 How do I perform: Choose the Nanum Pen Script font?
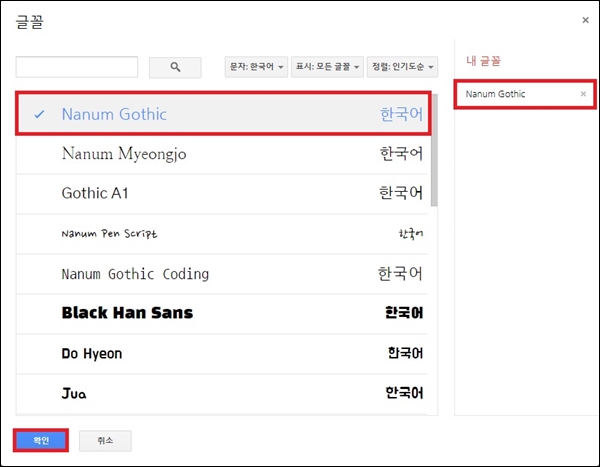coord(222,234)
